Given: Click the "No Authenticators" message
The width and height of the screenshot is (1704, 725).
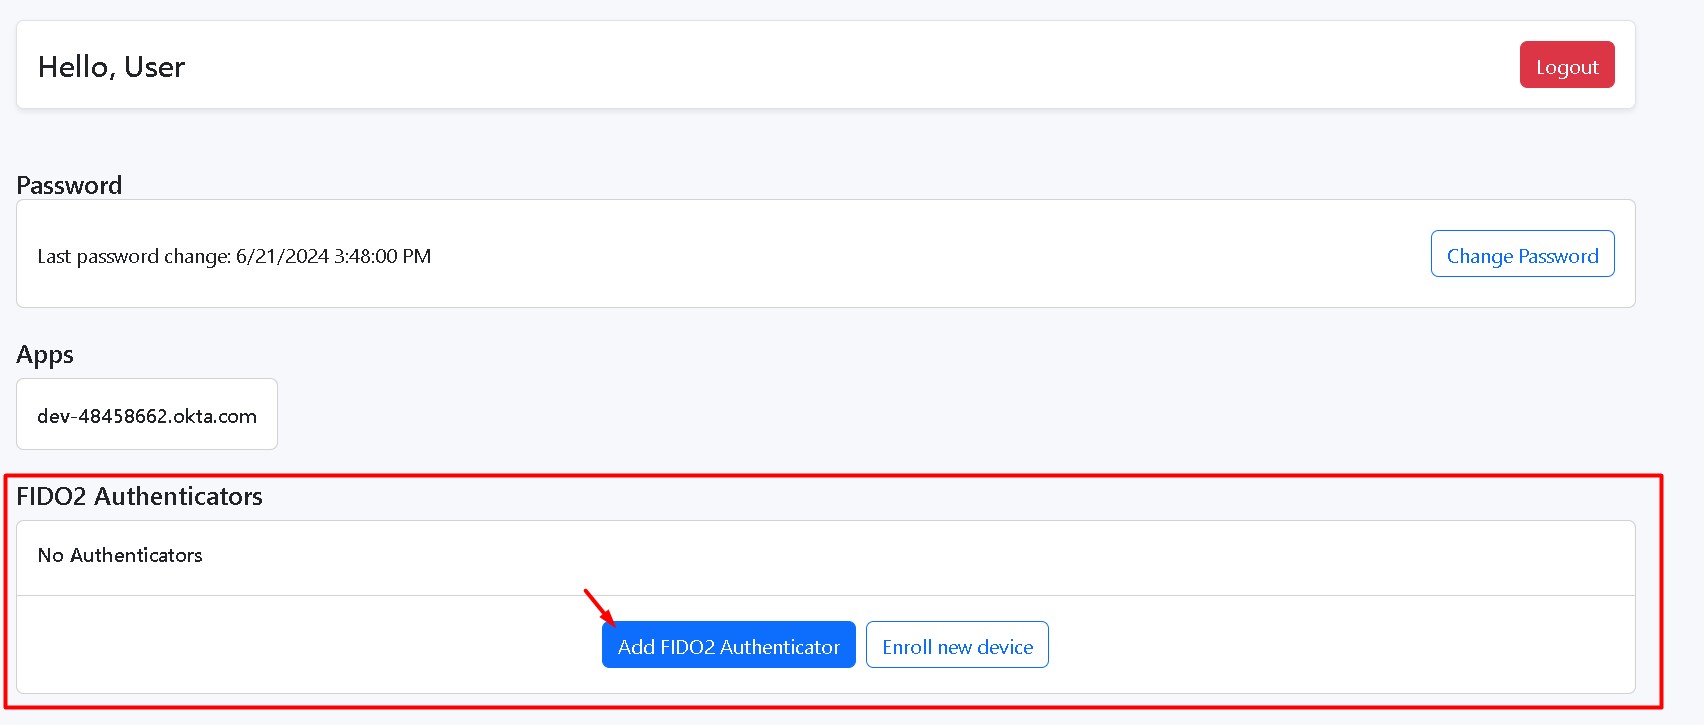Looking at the screenshot, I should [120, 555].
